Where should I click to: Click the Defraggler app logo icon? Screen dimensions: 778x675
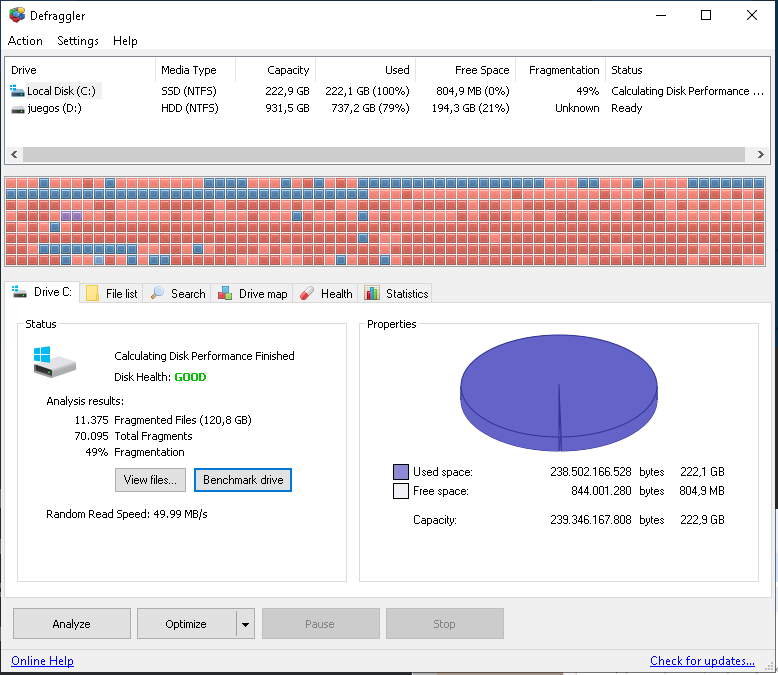(x=17, y=15)
